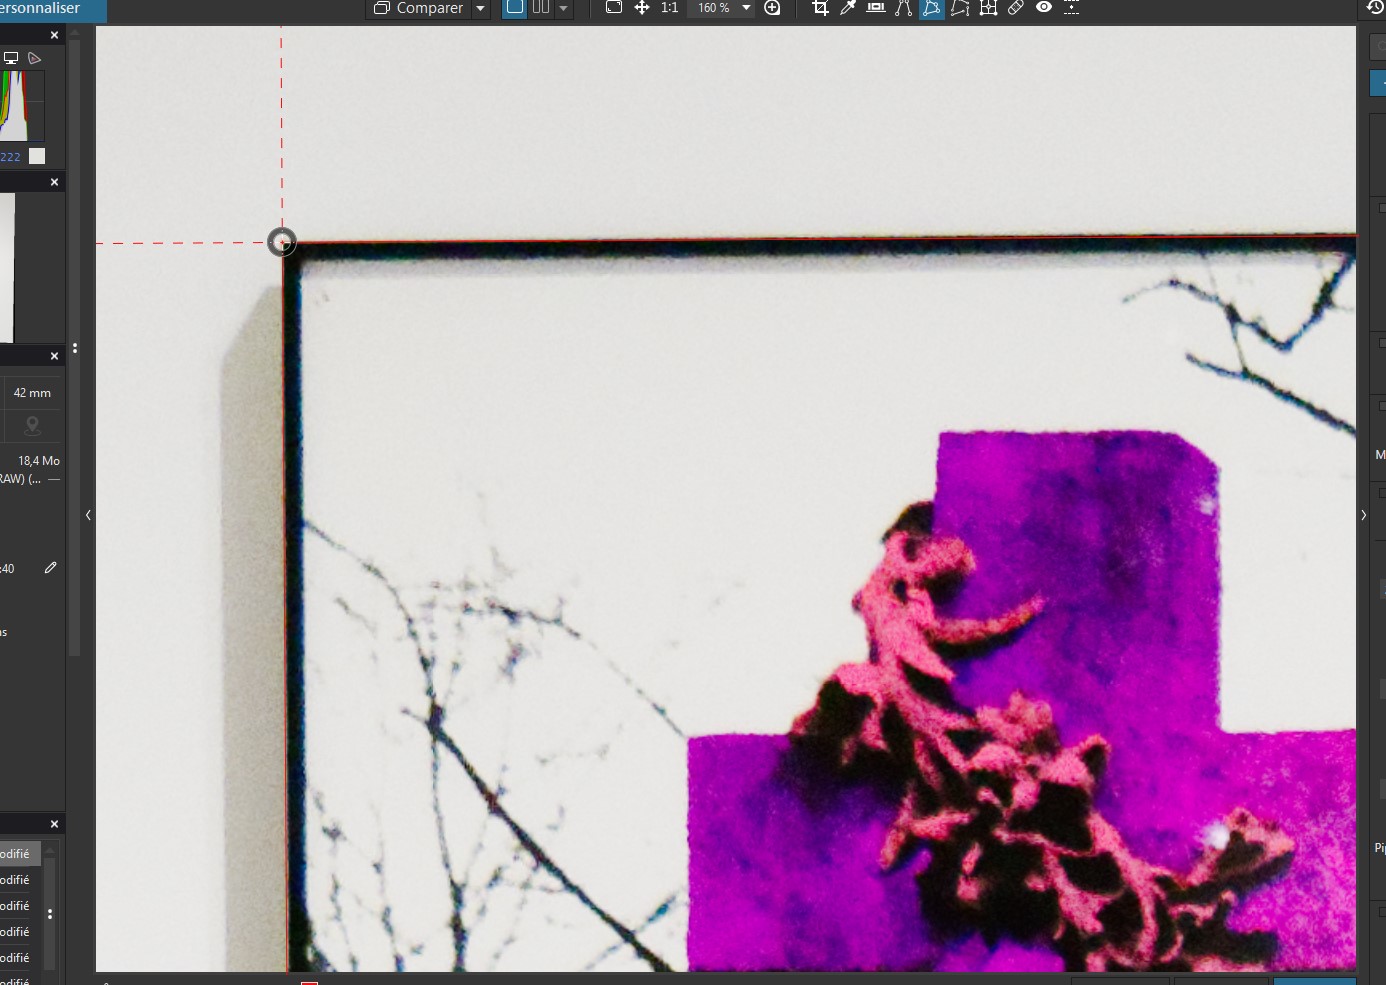Choose the force parallels perspective tool

tap(904, 8)
